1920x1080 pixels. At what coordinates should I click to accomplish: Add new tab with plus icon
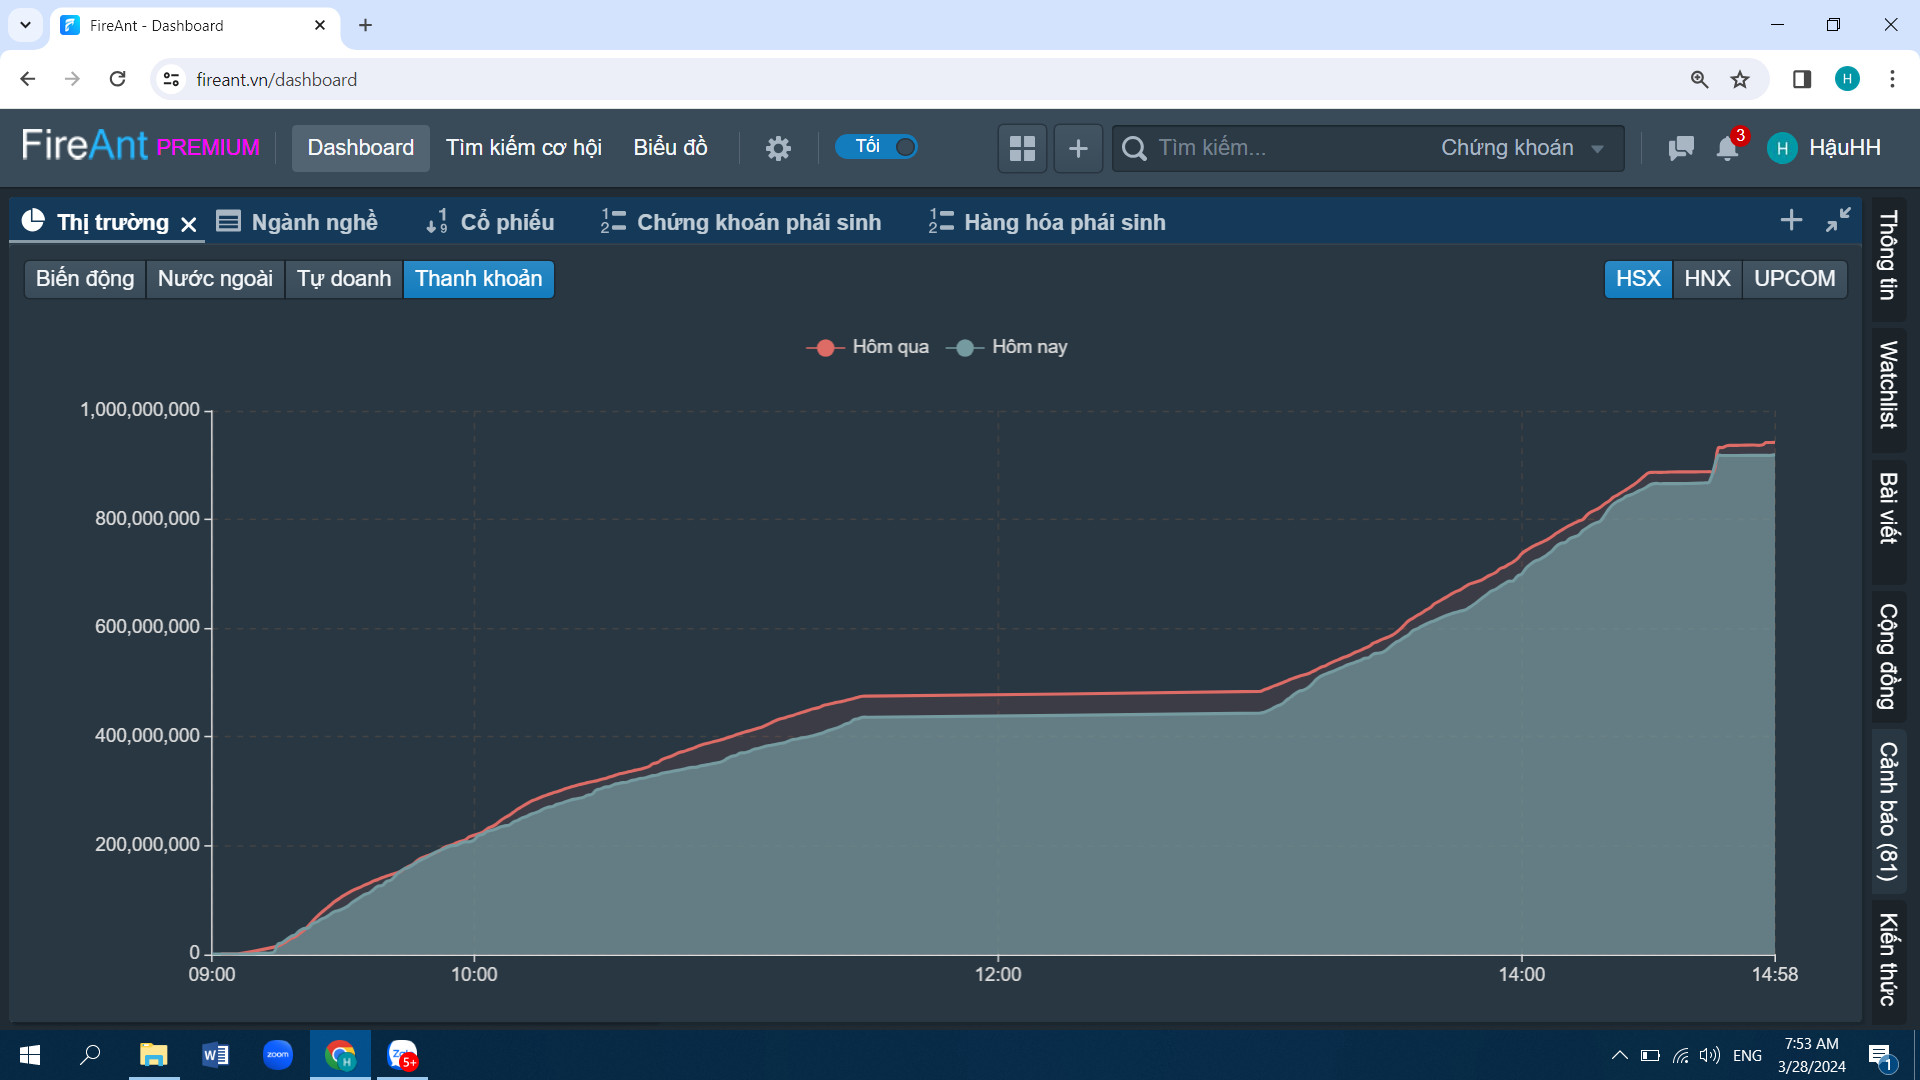coord(1791,220)
